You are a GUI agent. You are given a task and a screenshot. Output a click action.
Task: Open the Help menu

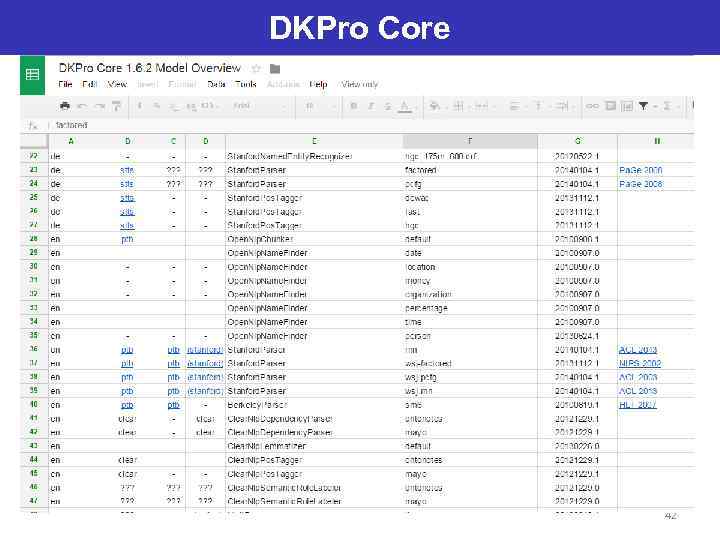[x=318, y=84]
